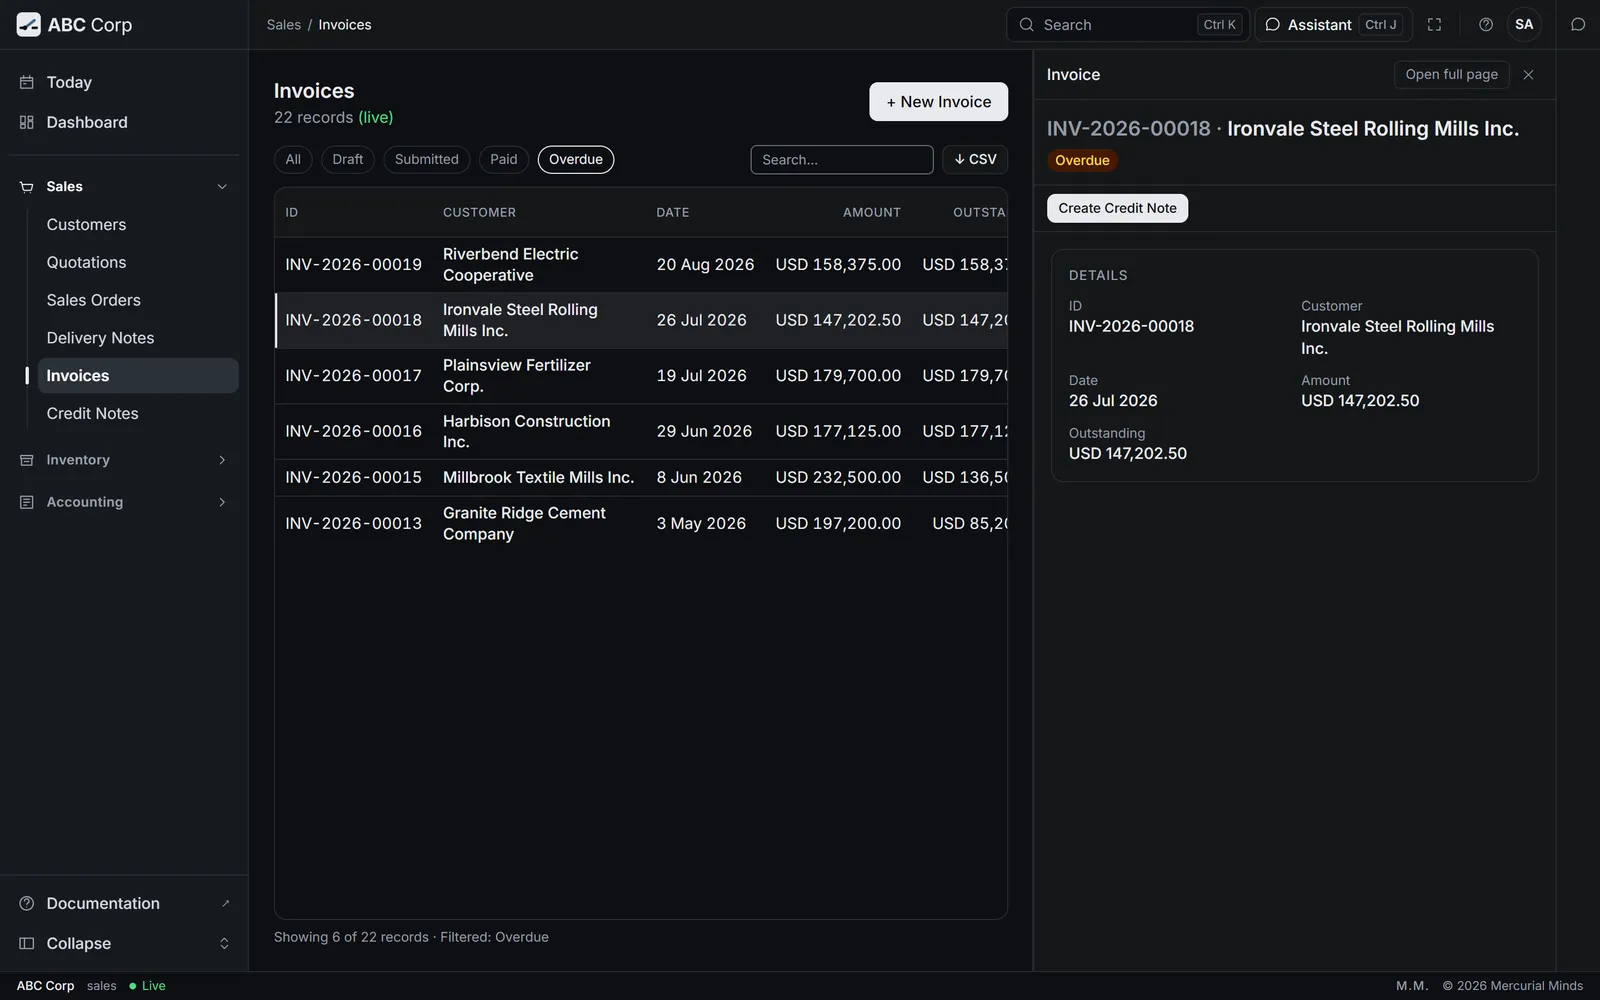The height and width of the screenshot is (1000, 1600).
Task: Open Sales Orders in the sidebar
Action: [138, 300]
